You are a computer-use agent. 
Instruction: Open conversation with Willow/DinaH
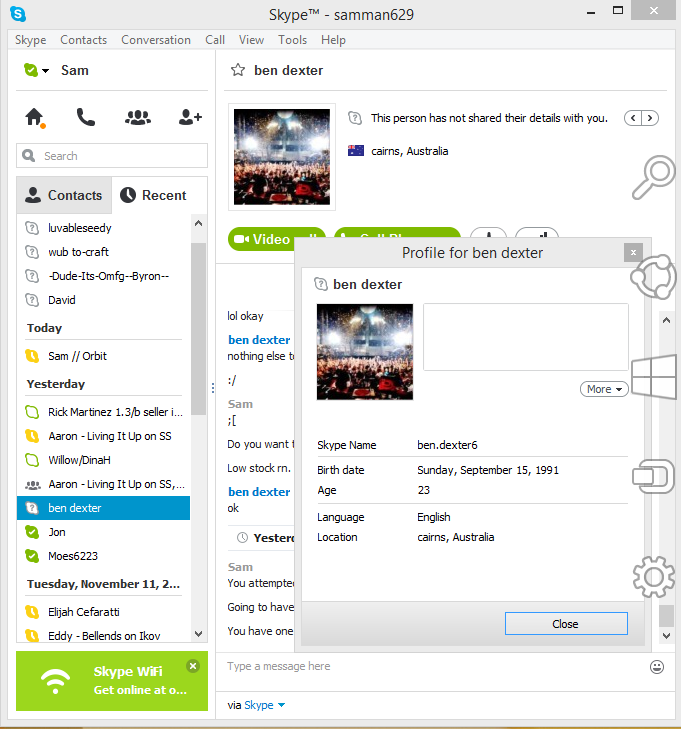[x=103, y=460]
